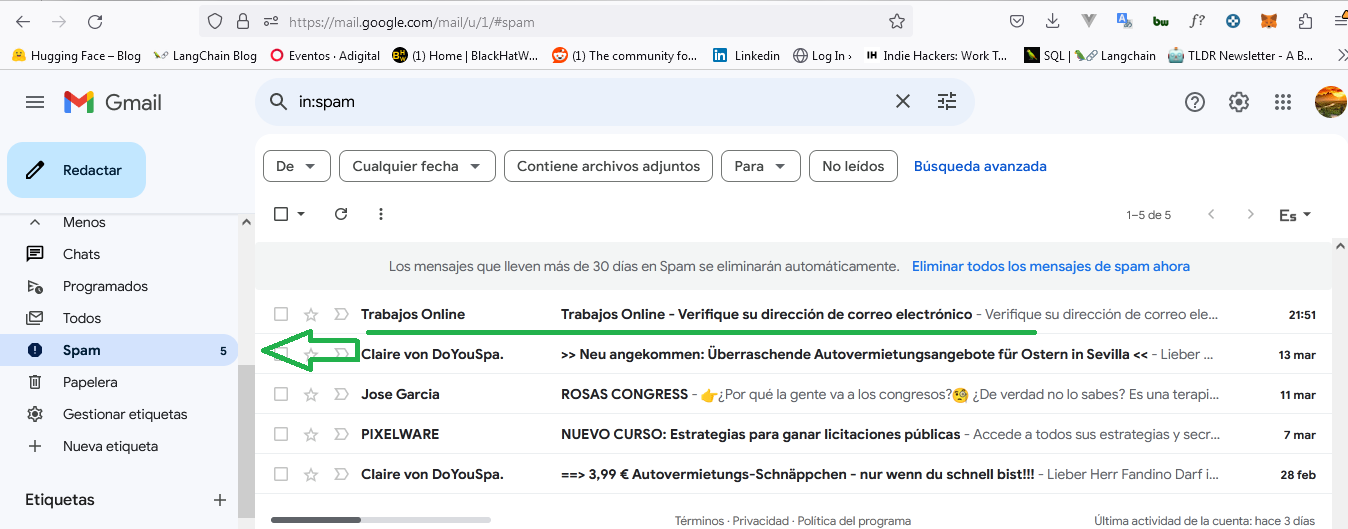Open the Gmail main menu hamburger
Viewport: 1348px width, 529px height.
tap(35, 102)
